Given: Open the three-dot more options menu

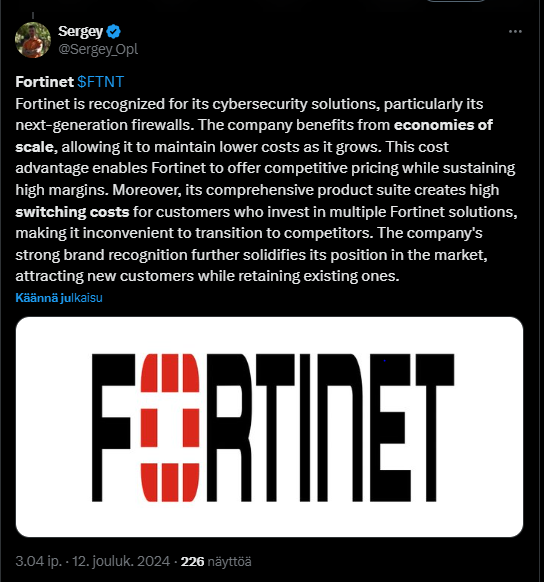Looking at the screenshot, I should [515, 32].
